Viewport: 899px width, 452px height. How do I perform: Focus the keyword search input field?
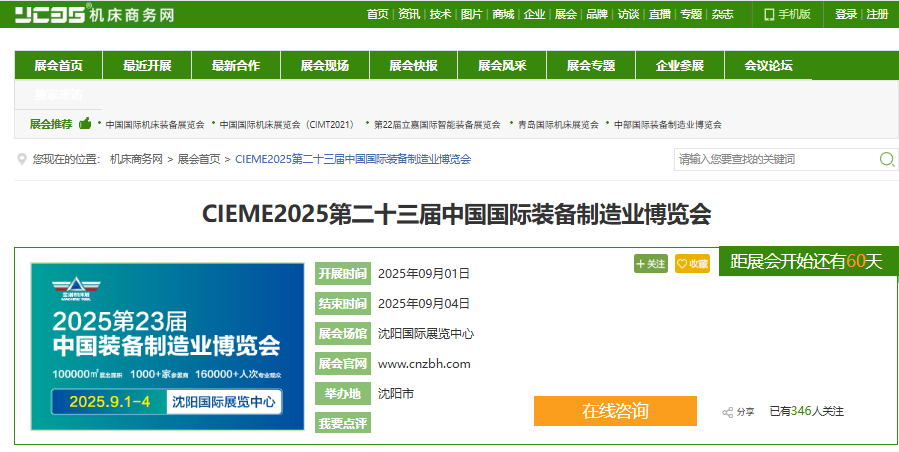point(776,159)
